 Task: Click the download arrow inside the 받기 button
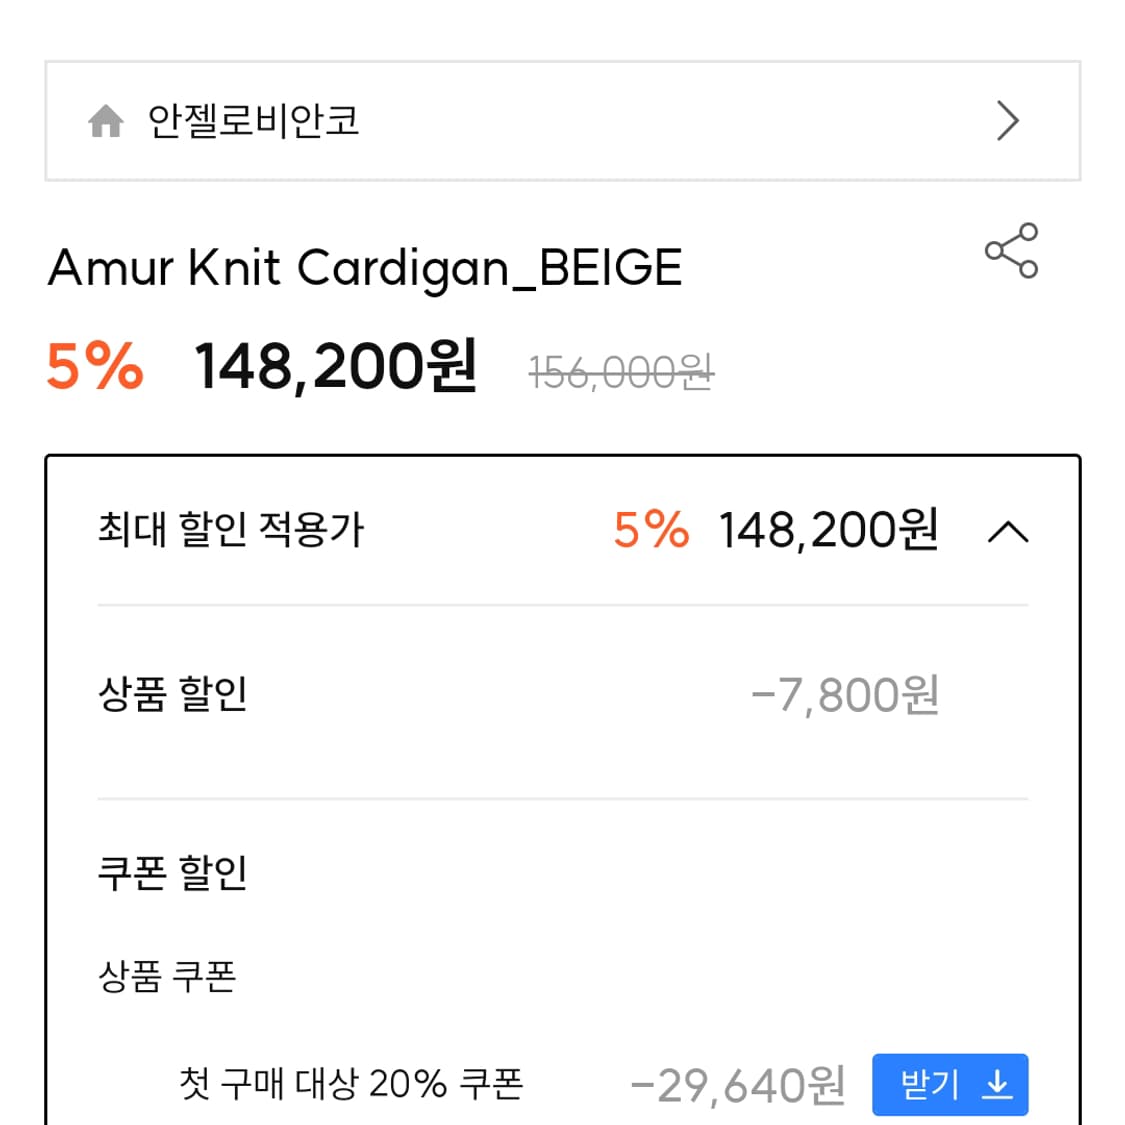point(999,1084)
